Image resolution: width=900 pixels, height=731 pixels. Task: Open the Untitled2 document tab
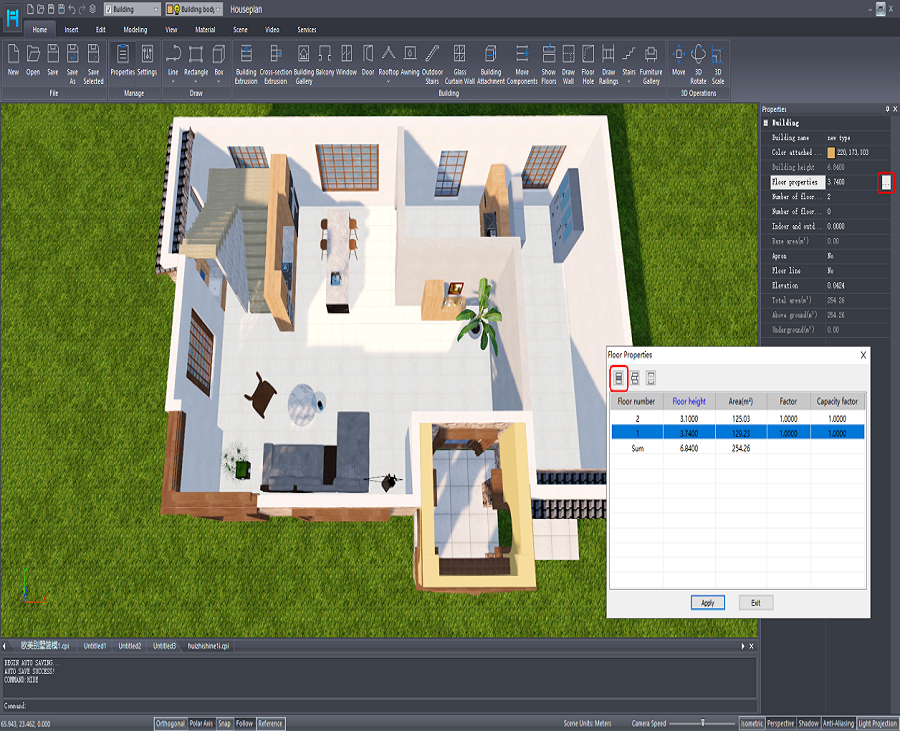point(130,647)
